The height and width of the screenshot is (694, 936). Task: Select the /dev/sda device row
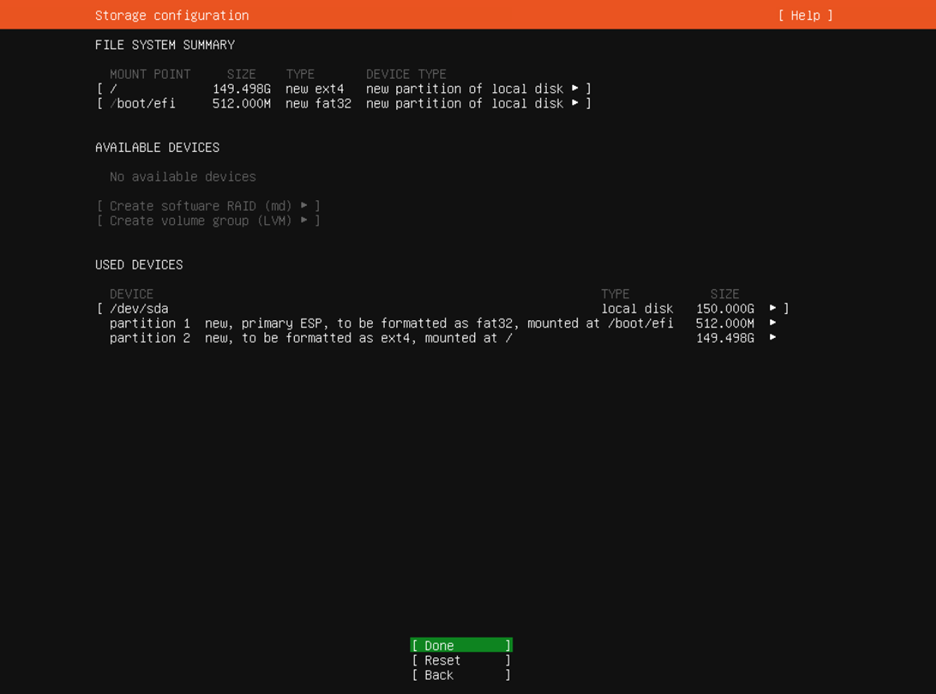[x=139, y=309]
